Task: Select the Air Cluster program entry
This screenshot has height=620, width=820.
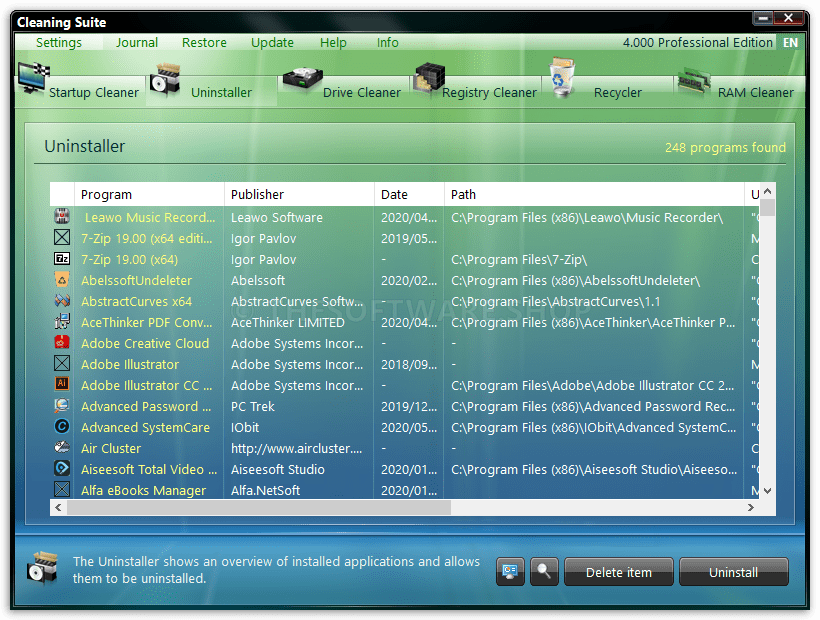Action: (x=111, y=448)
